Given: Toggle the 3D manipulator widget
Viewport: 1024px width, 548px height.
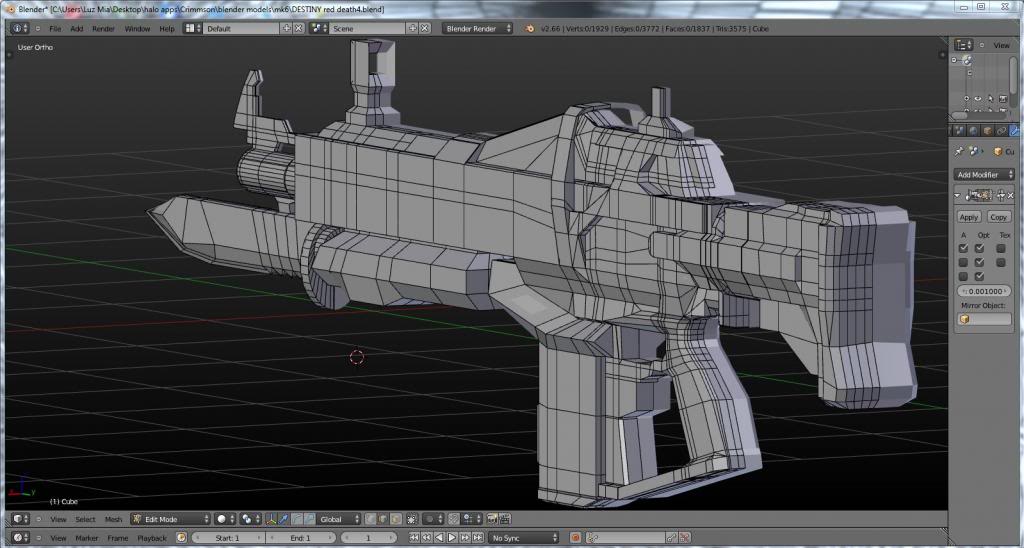Looking at the screenshot, I should point(272,519).
